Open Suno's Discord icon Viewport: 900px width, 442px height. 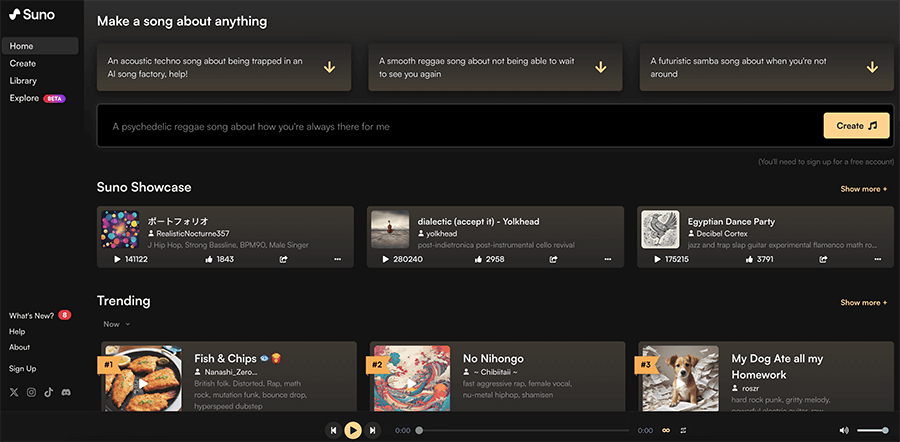tap(66, 392)
